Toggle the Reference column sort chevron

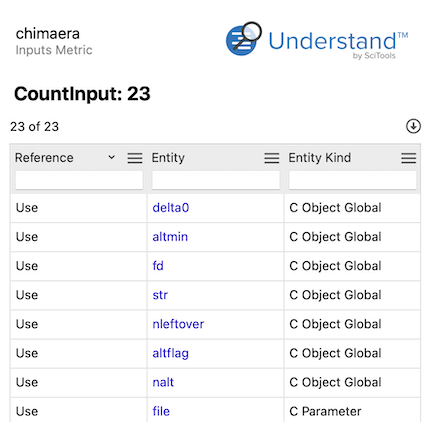[112, 157]
